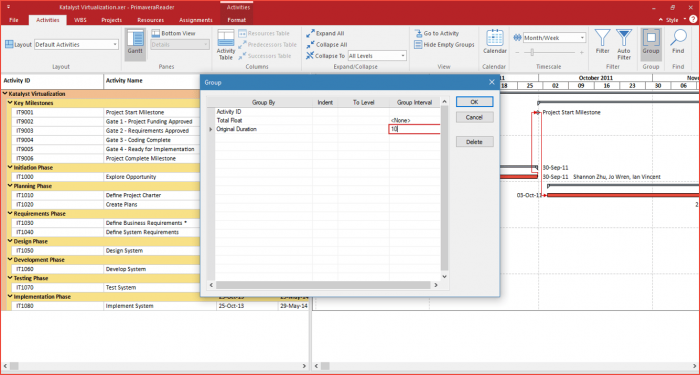Collapse the Development Phase group
This screenshot has height=375, width=700.
pyautogui.click(x=10, y=260)
